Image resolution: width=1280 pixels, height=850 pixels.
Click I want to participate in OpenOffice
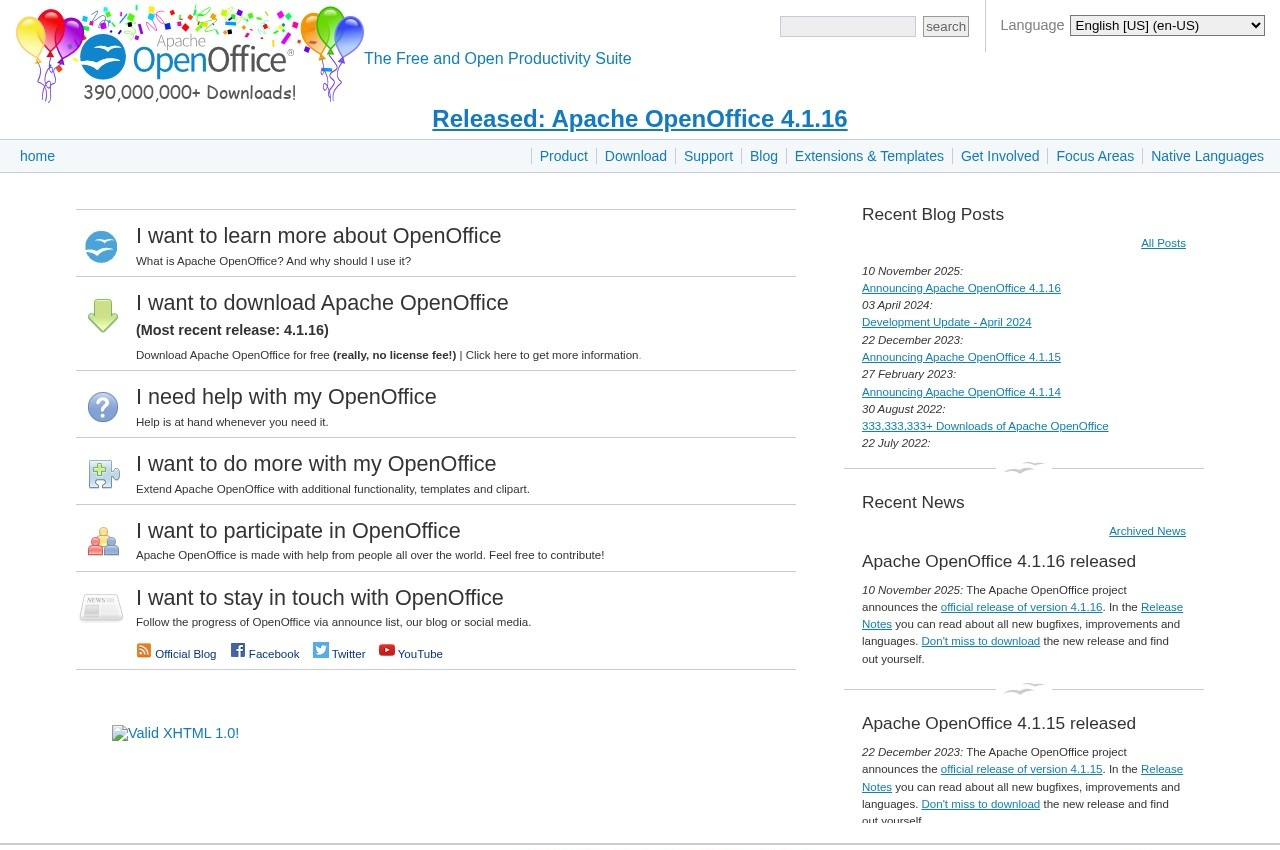point(298,531)
